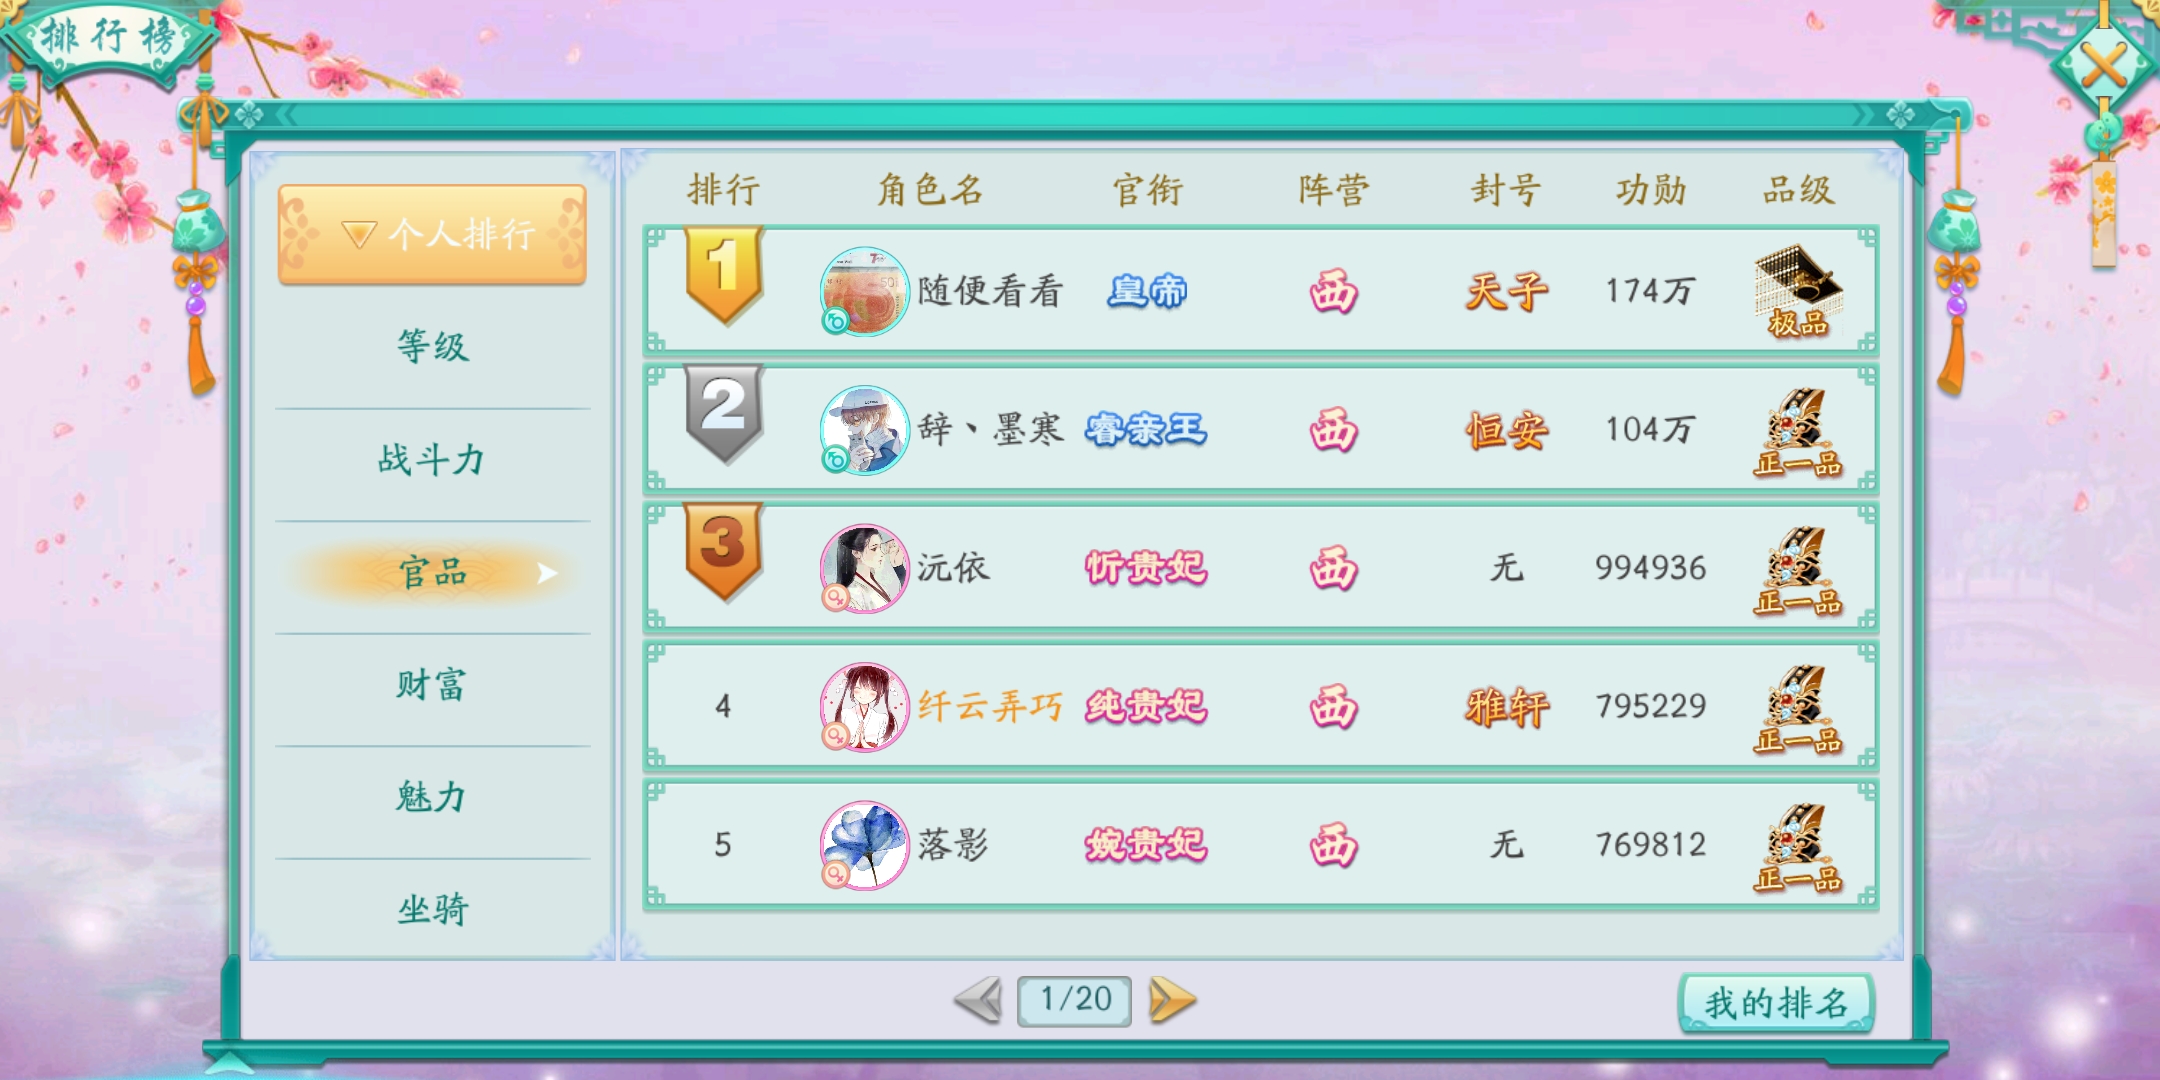The height and width of the screenshot is (1080, 2160).
Task: Click the gold number 1 rank medal
Action: tap(724, 275)
